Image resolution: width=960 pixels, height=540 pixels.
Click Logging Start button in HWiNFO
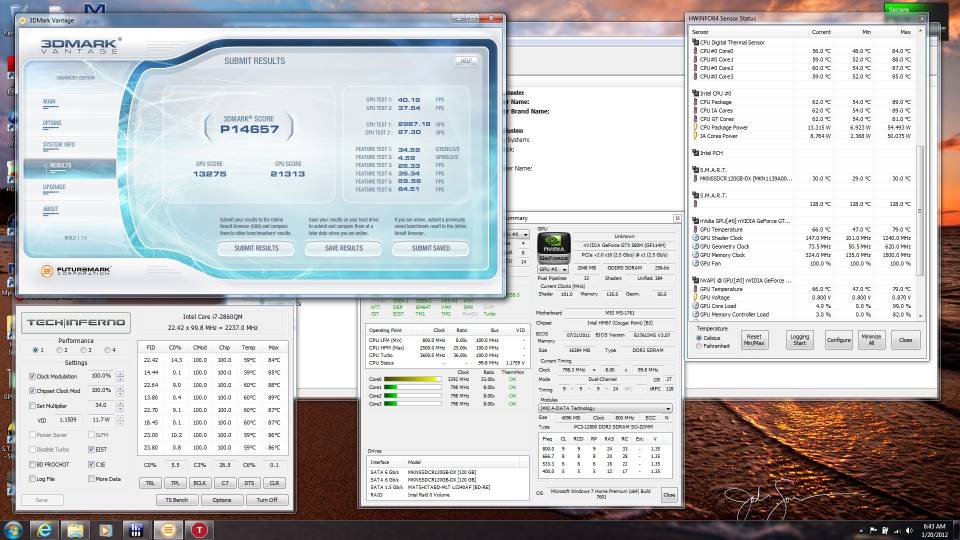(800, 340)
